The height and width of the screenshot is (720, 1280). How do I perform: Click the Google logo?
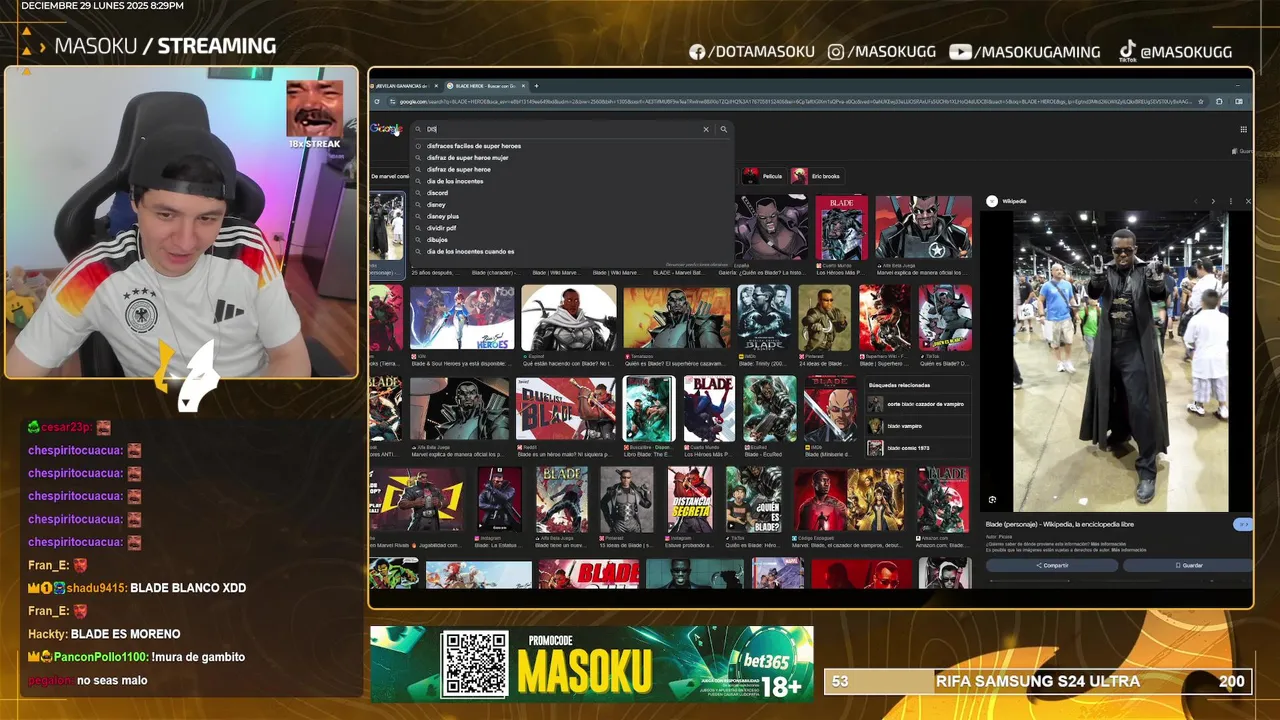tap(385, 129)
